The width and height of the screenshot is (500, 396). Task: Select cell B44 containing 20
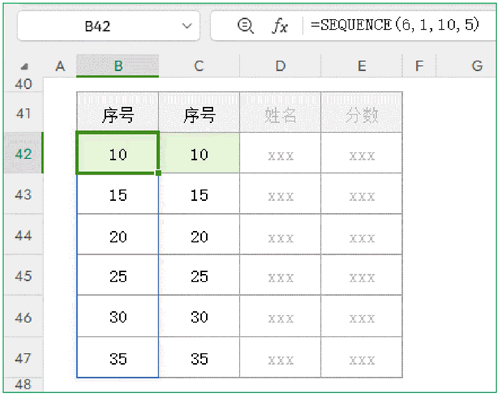pos(118,235)
